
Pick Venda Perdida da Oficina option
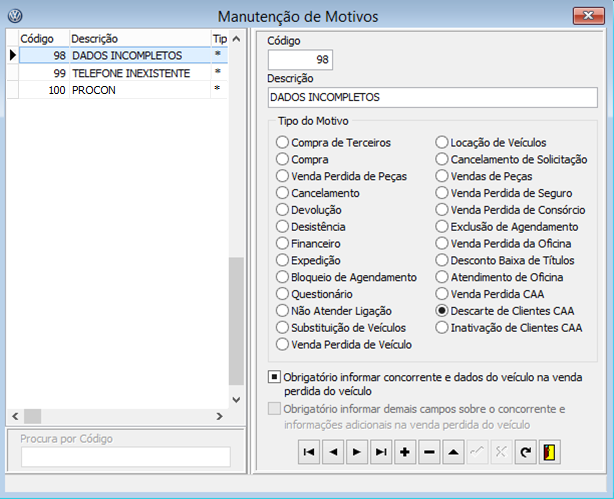click(503, 244)
